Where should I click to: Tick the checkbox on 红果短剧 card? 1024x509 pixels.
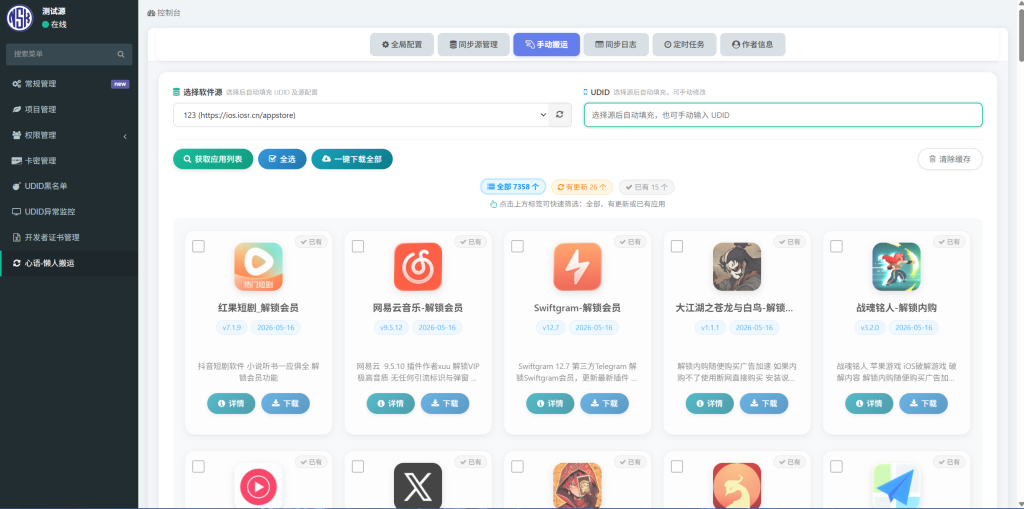[199, 246]
